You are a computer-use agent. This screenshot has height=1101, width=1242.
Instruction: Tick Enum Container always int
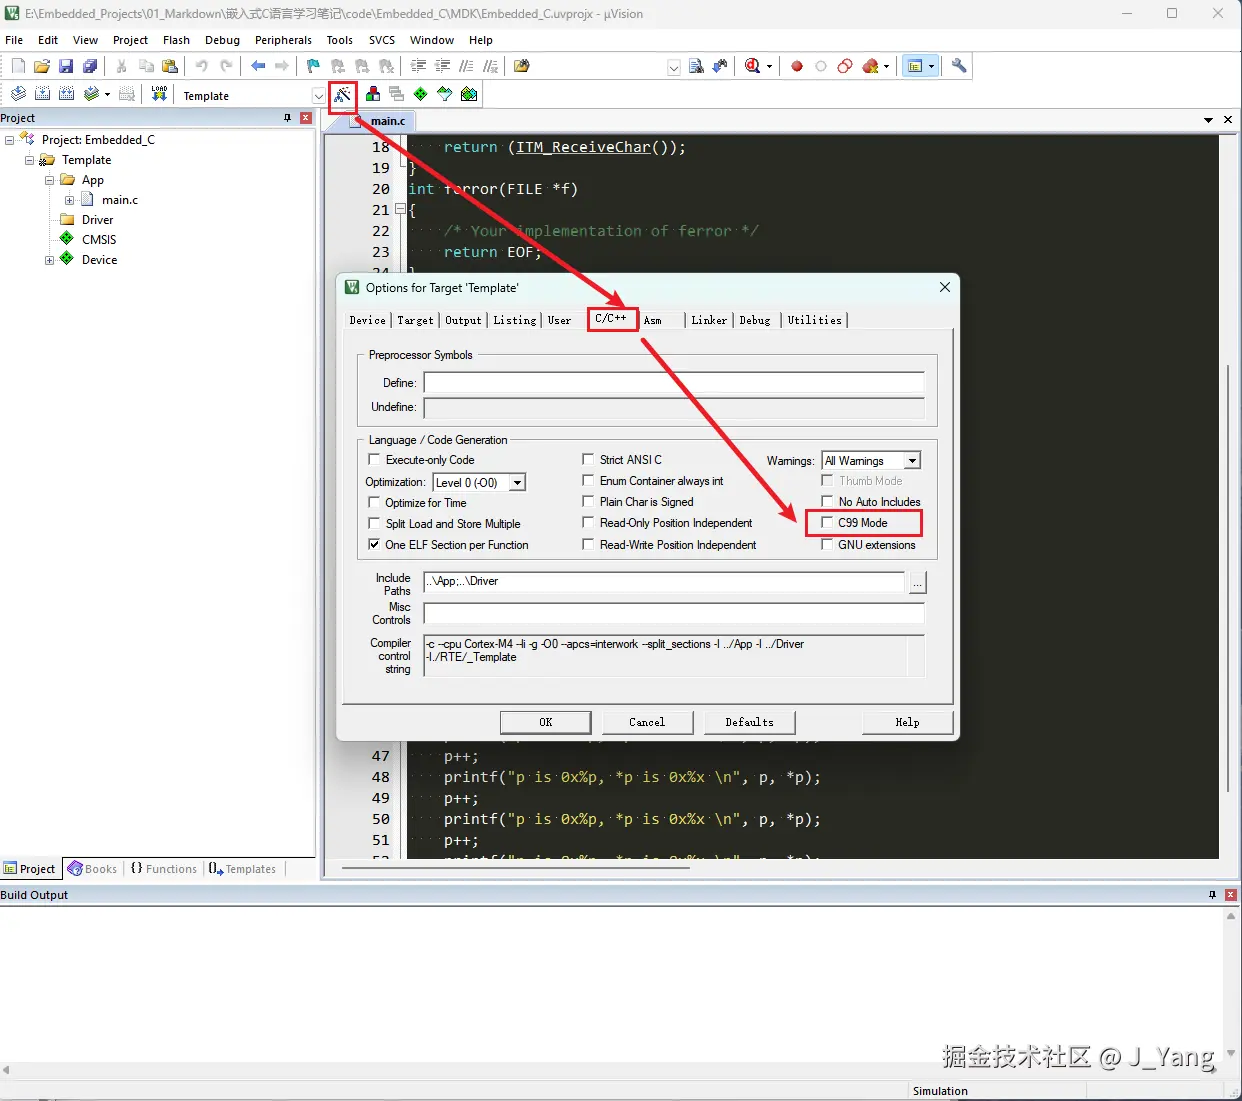coord(588,480)
